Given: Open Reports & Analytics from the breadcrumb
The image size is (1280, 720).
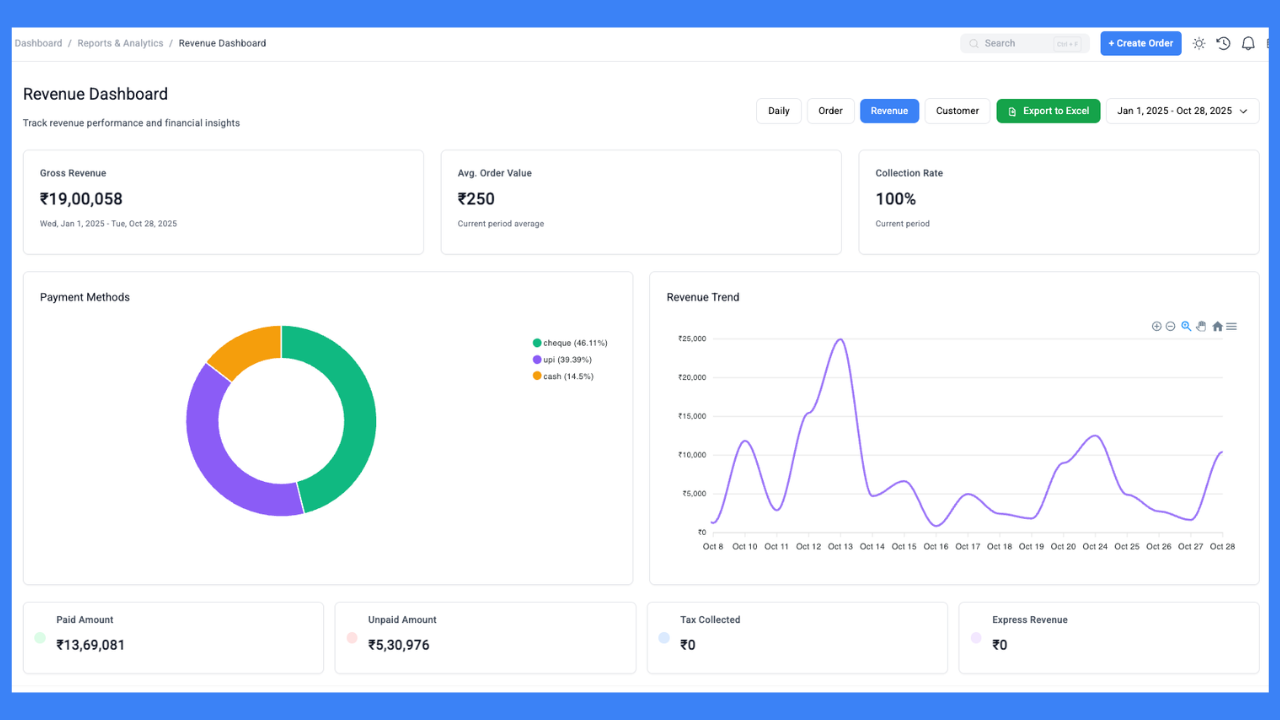Looking at the screenshot, I should [x=120, y=43].
